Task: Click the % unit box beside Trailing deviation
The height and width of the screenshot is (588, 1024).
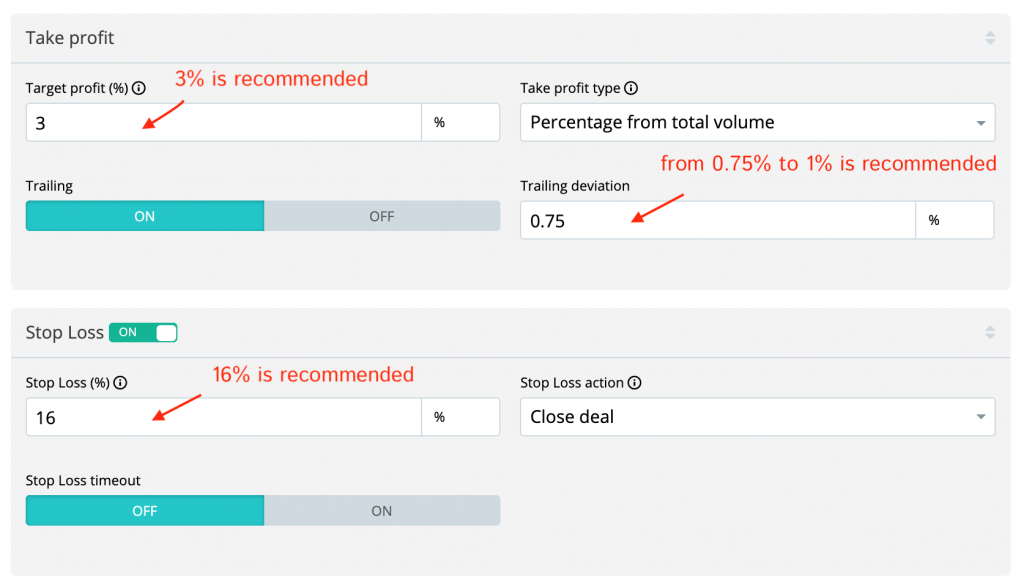Action: [954, 221]
